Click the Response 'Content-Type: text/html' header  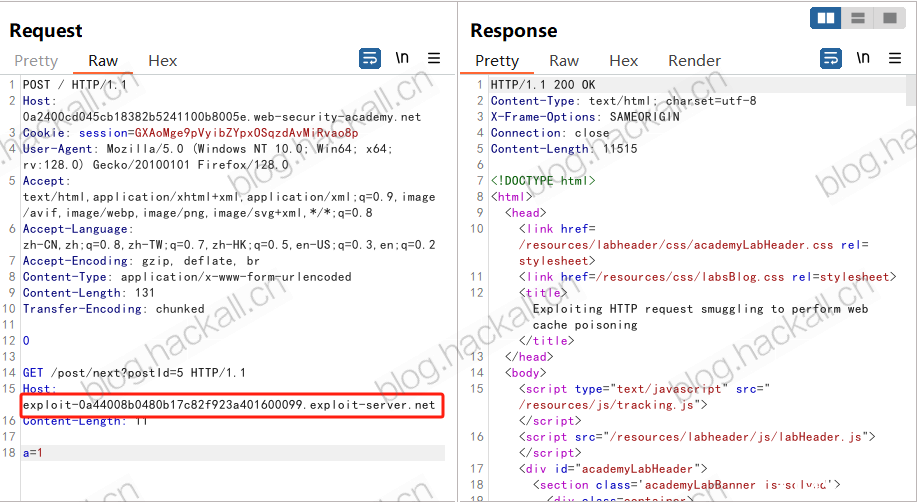[x=623, y=101]
